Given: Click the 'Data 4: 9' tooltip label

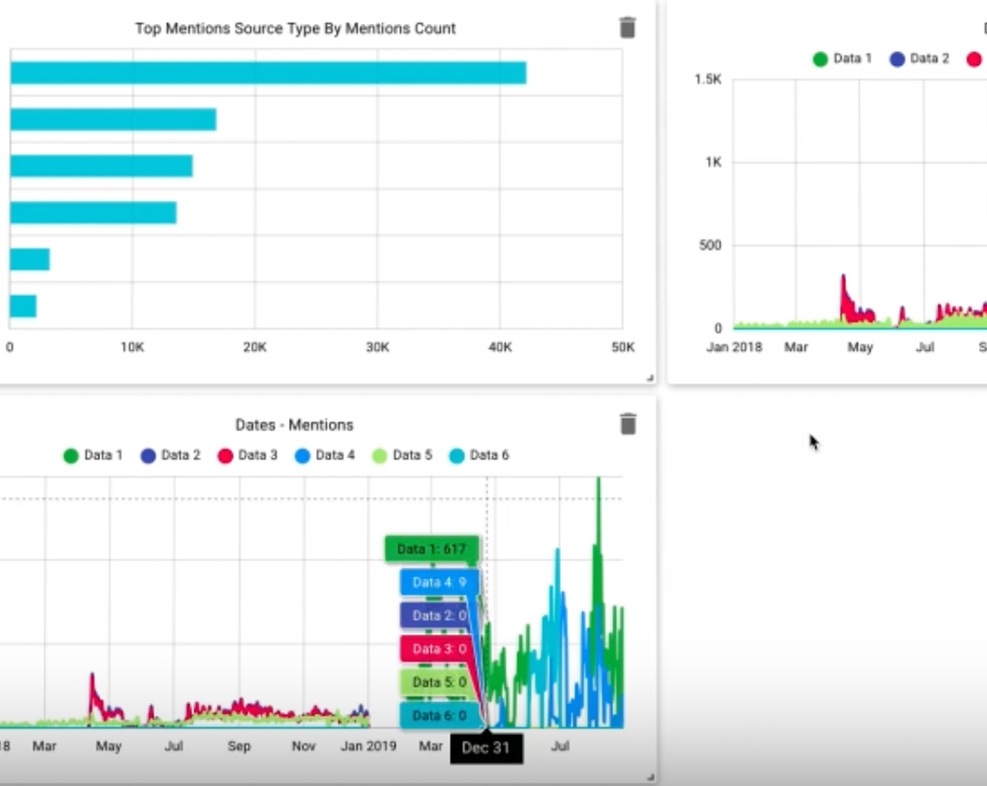Looking at the screenshot, I should [x=439, y=582].
